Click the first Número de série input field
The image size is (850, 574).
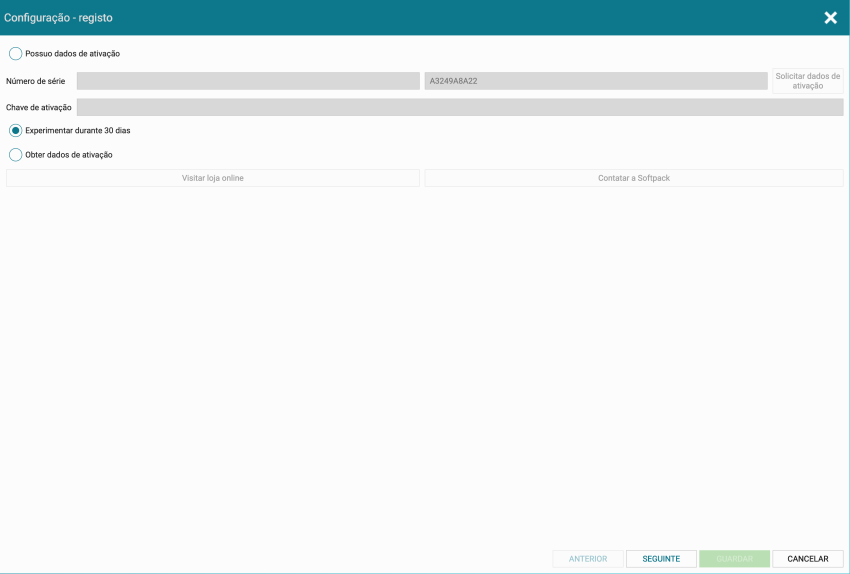pyautogui.click(x=248, y=81)
